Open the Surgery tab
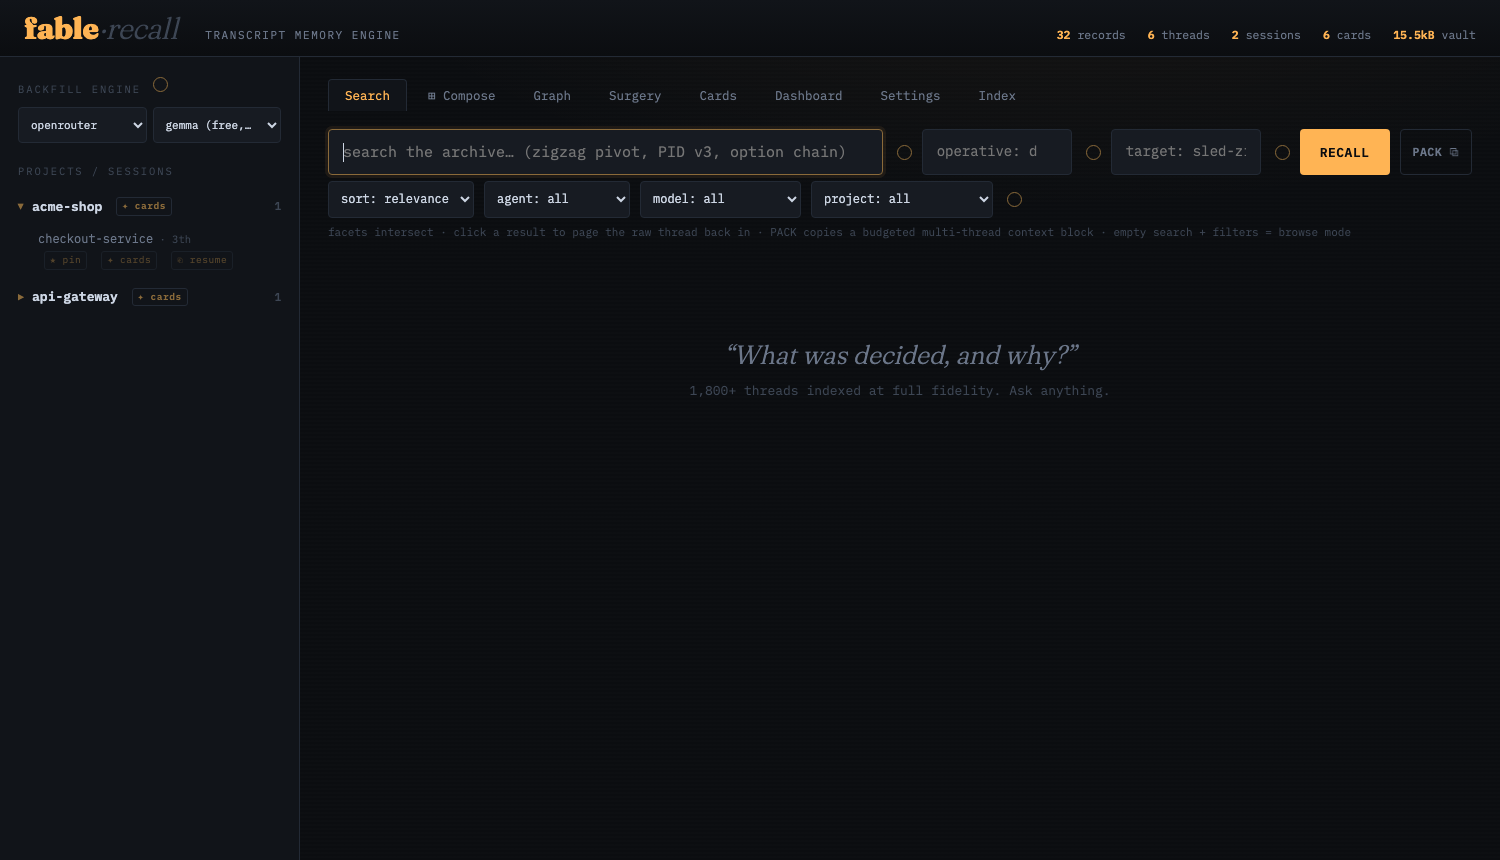 coord(635,96)
